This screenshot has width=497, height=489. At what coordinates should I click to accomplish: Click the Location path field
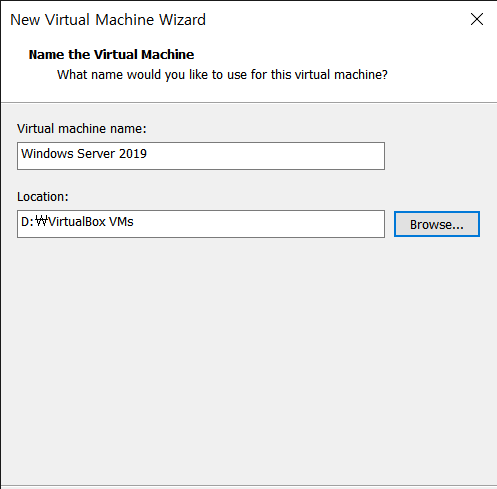click(x=201, y=224)
